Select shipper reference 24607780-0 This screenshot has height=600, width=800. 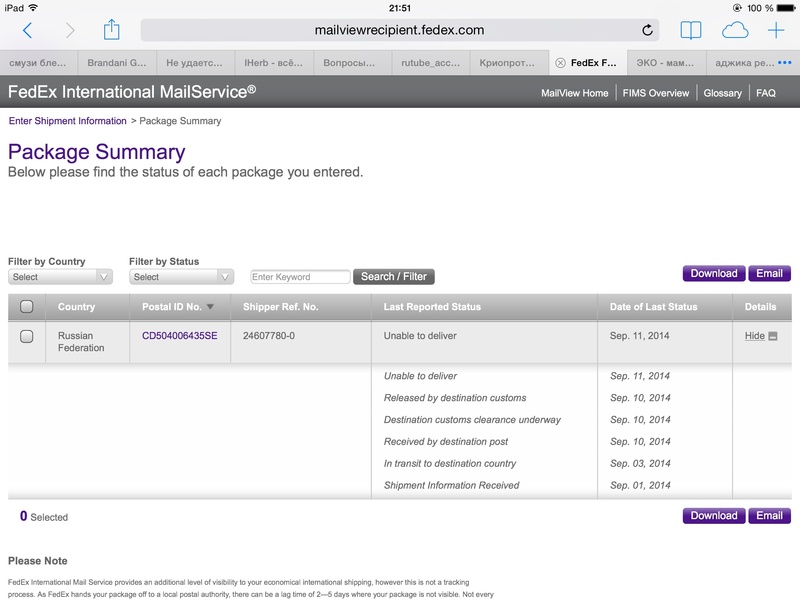[x=269, y=336]
